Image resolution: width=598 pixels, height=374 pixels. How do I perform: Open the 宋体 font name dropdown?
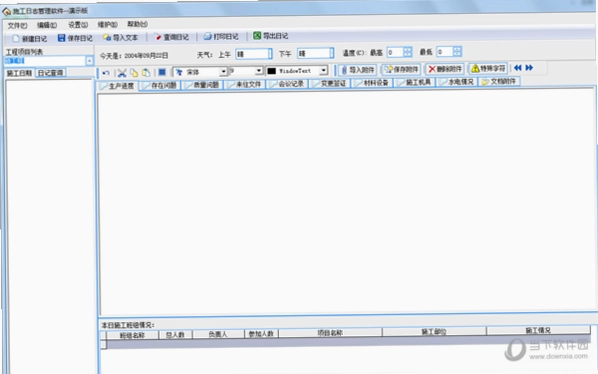point(223,71)
